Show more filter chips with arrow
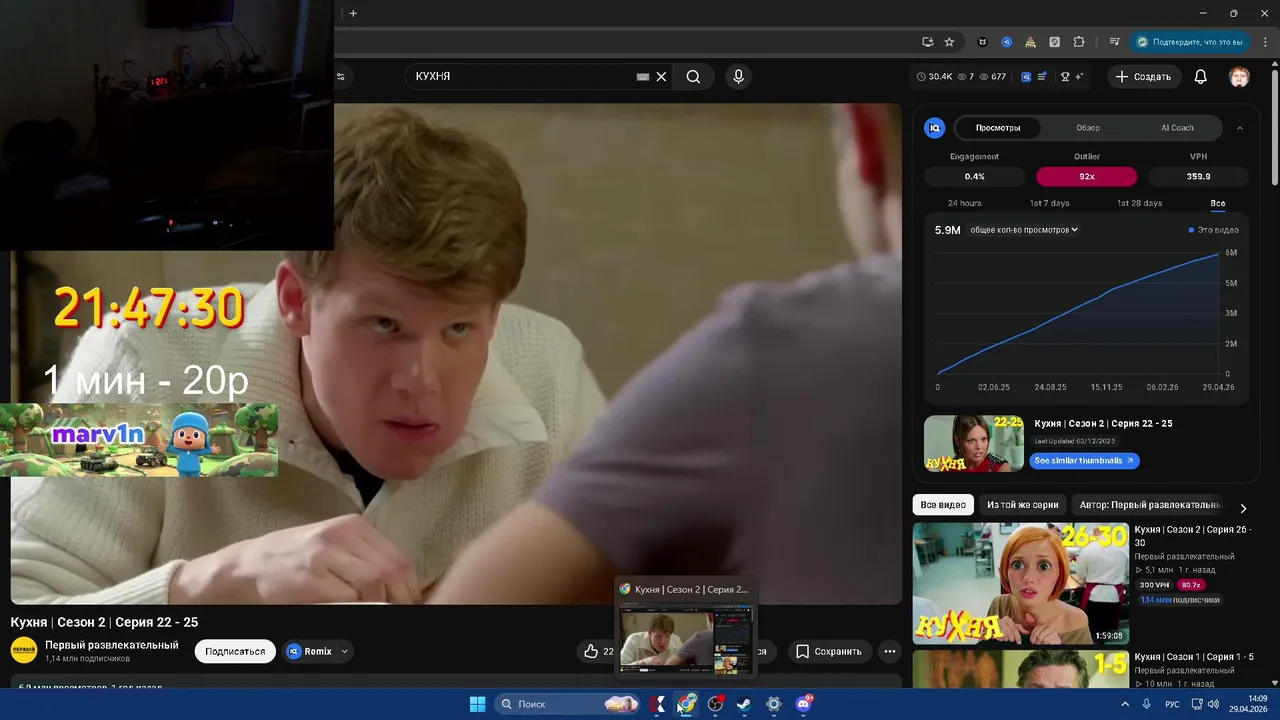The image size is (1280, 720). (1243, 508)
